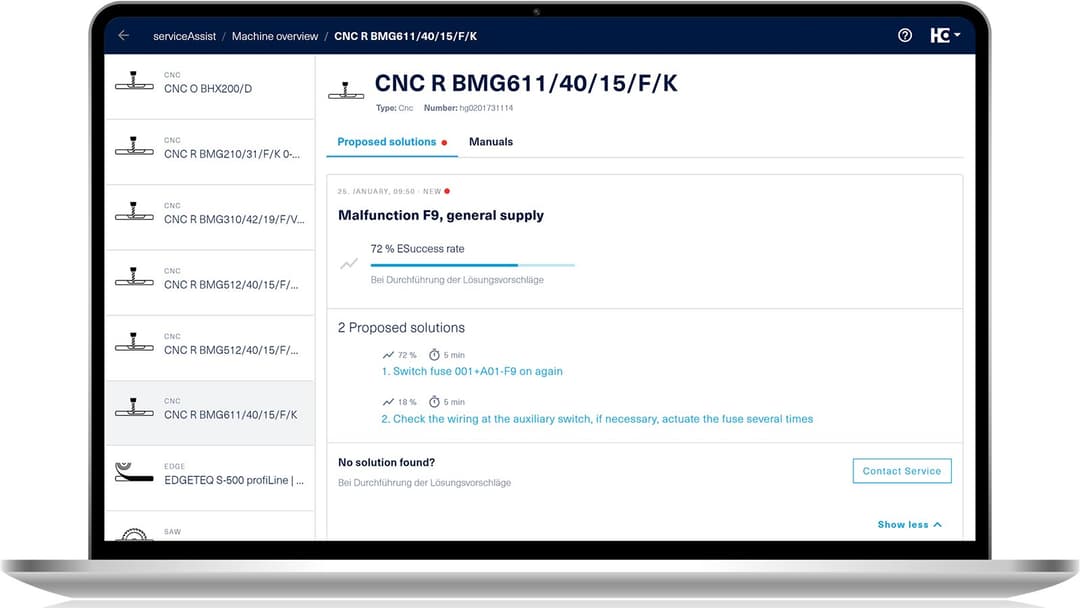
Task: Open the Malfunction F9, general supply heading
Action: tap(441, 216)
